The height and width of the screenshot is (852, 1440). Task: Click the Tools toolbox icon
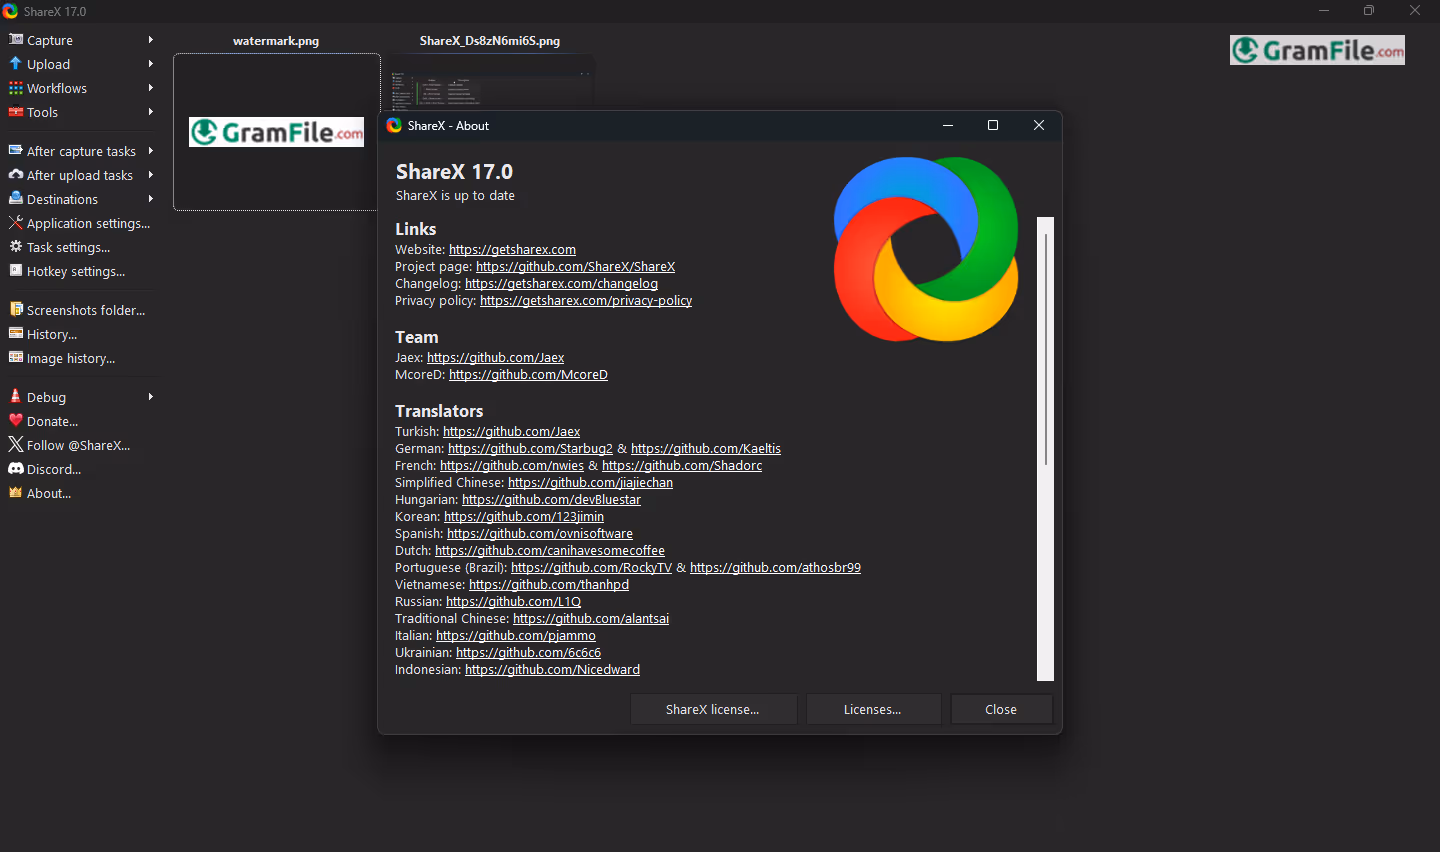16,112
